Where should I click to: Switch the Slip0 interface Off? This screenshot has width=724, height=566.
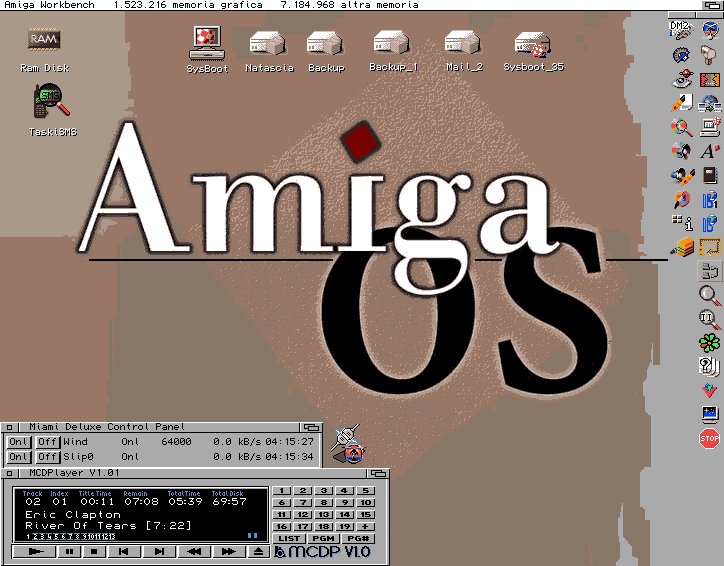coord(47,457)
